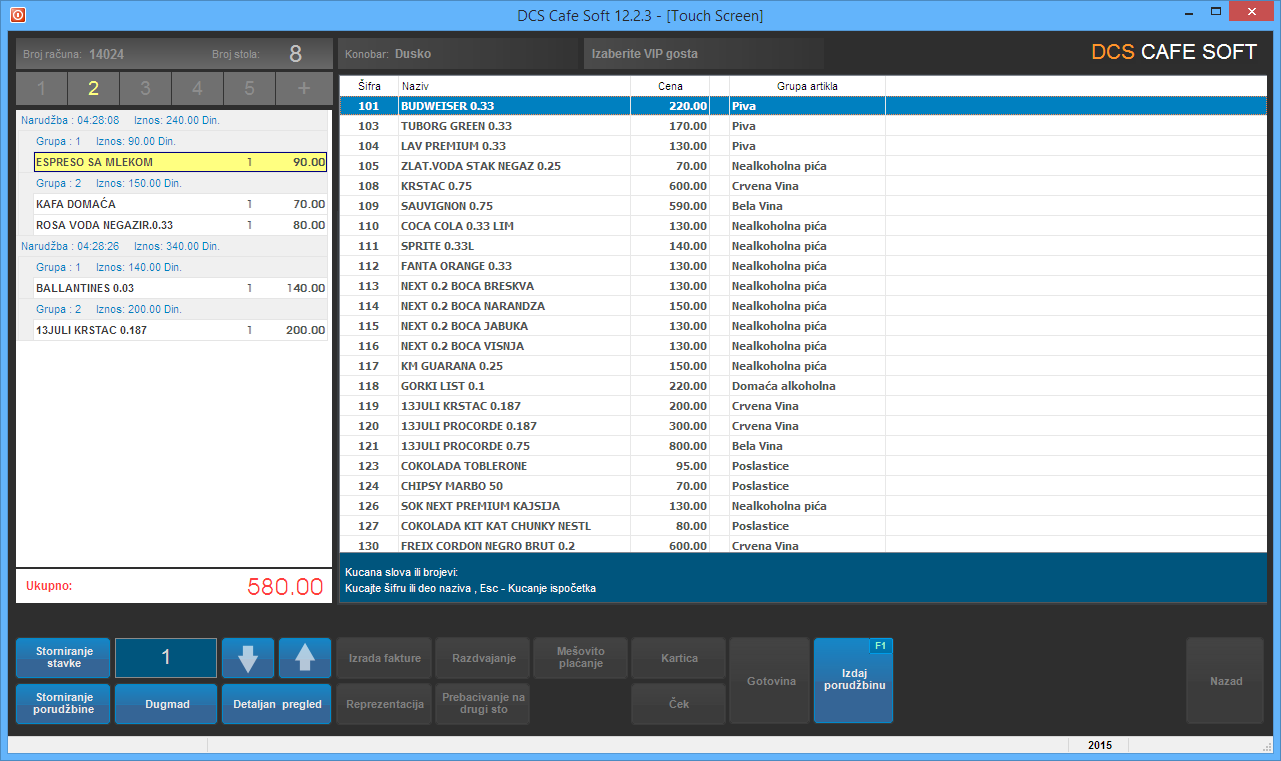
Task: Click the Grupa artikla column header
Action: (x=806, y=86)
